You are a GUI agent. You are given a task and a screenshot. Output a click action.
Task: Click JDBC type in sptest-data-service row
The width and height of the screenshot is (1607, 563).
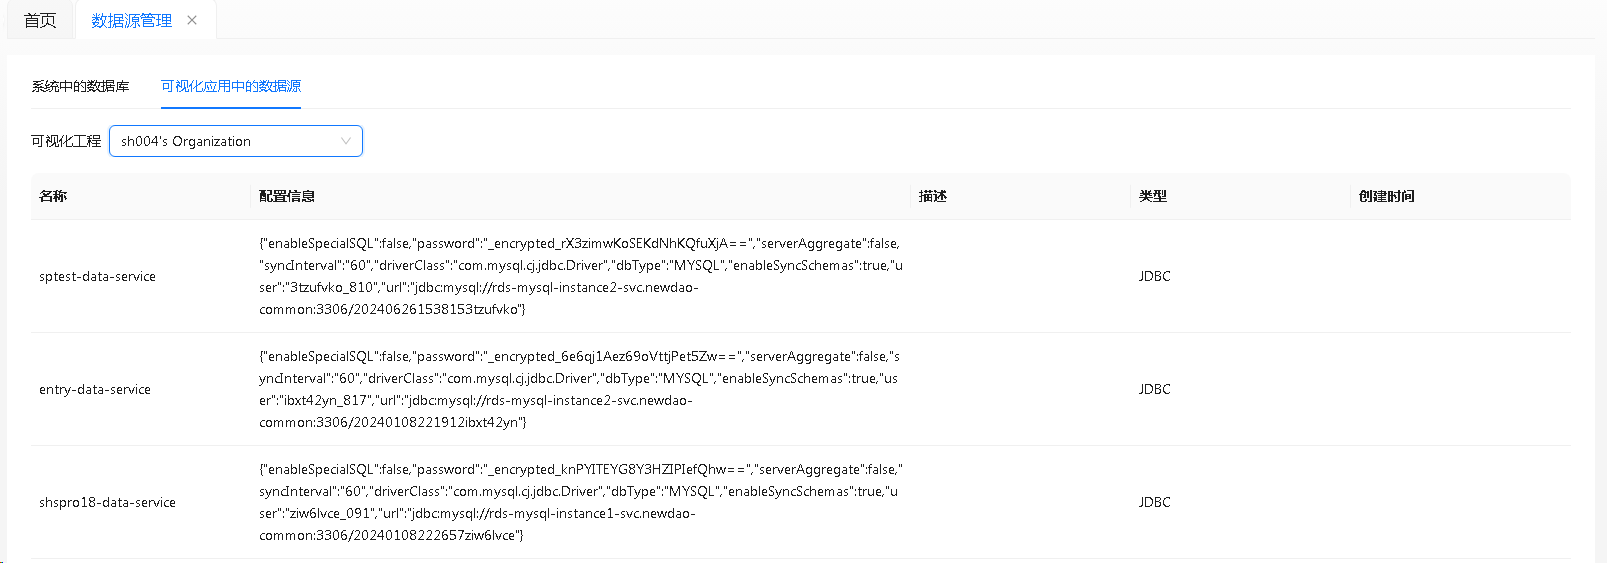point(1154,276)
